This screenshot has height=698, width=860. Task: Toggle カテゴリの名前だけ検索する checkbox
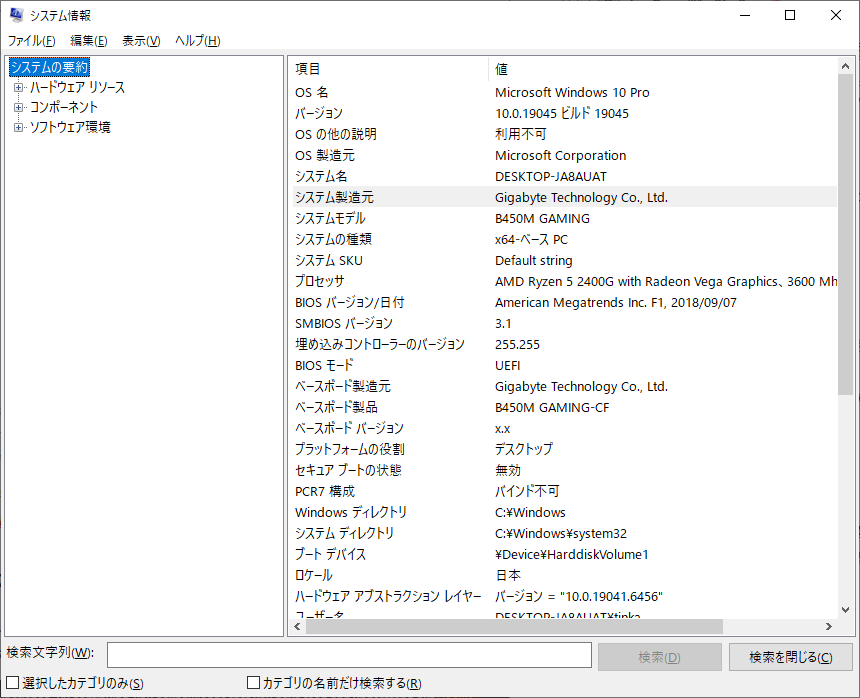click(253, 683)
